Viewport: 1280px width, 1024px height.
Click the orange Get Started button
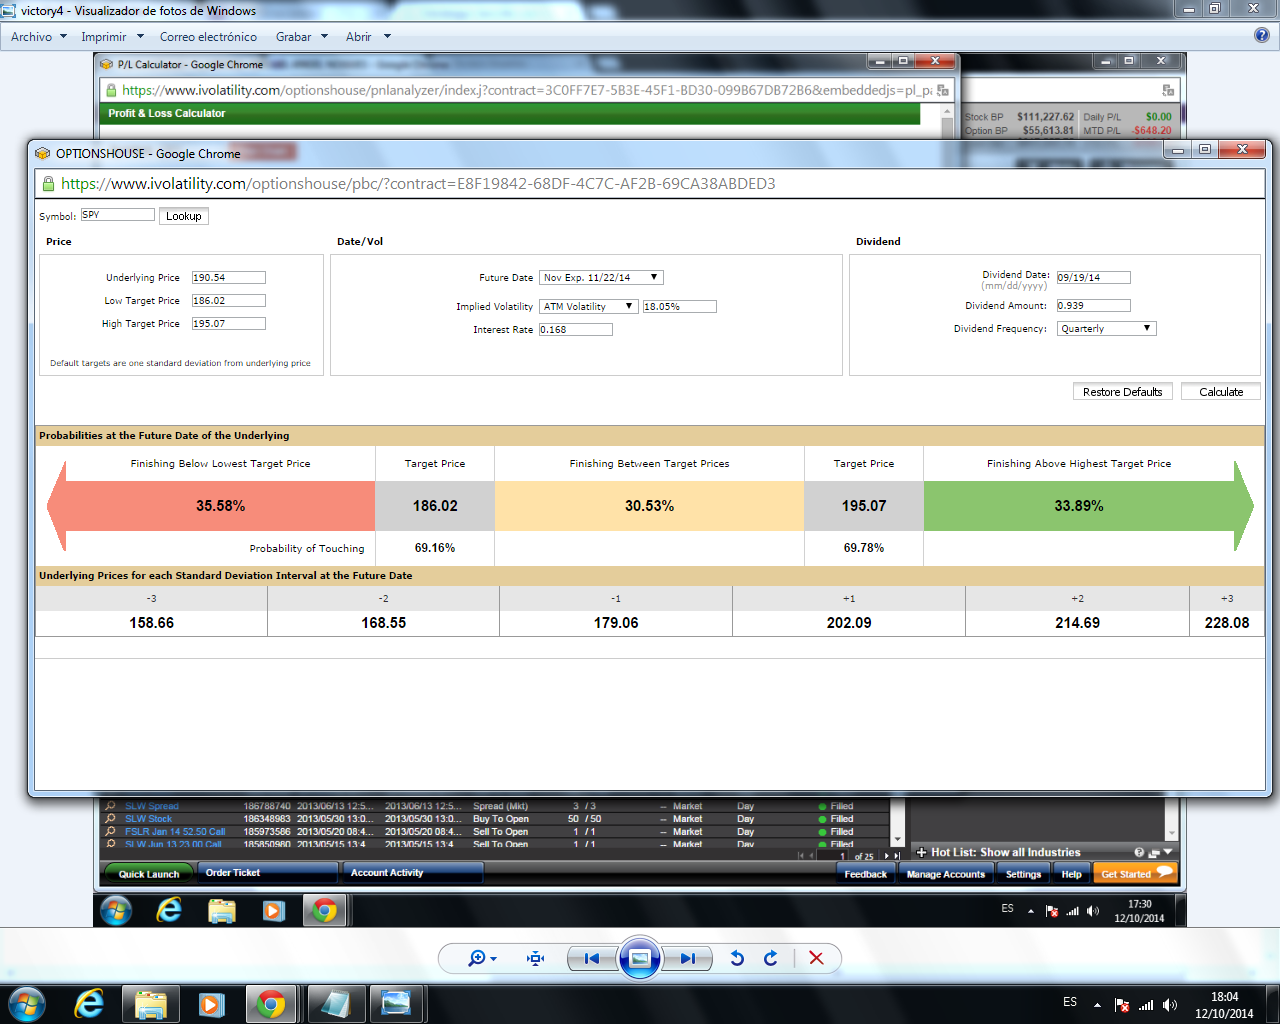click(1135, 873)
